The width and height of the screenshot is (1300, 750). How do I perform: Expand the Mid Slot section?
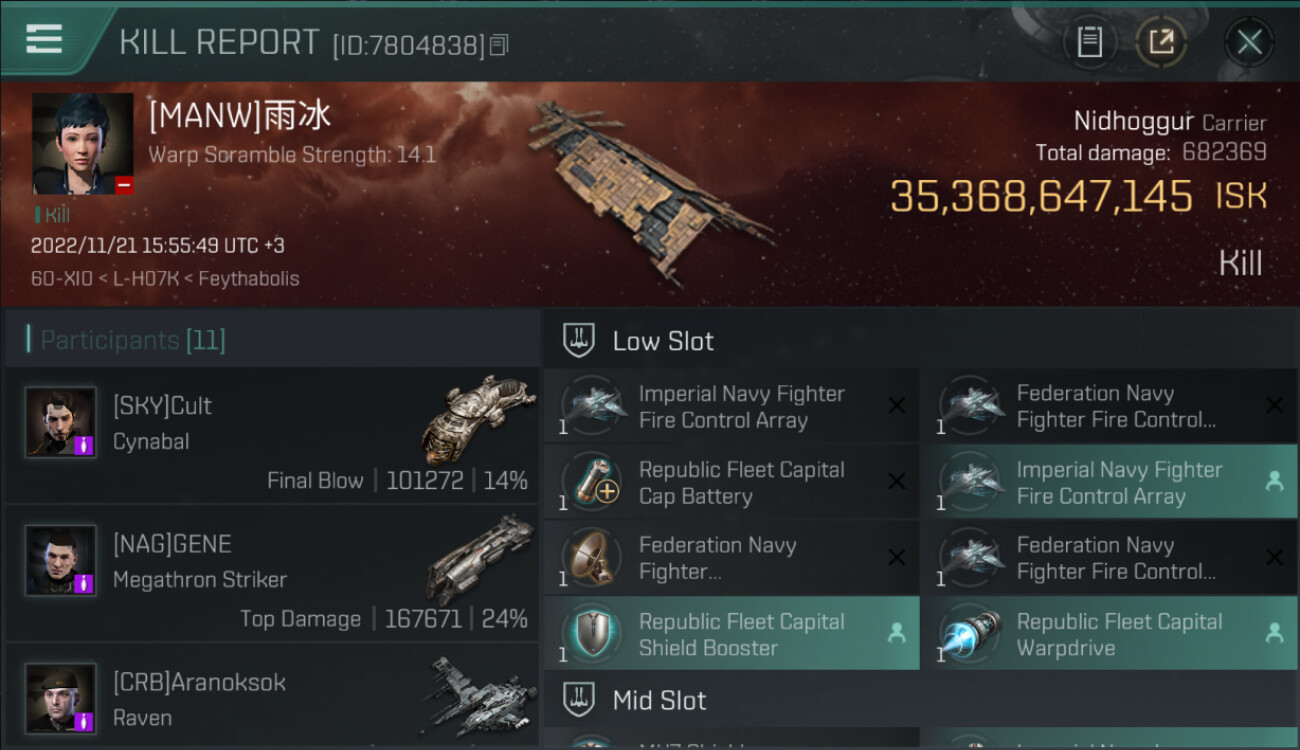coord(921,700)
